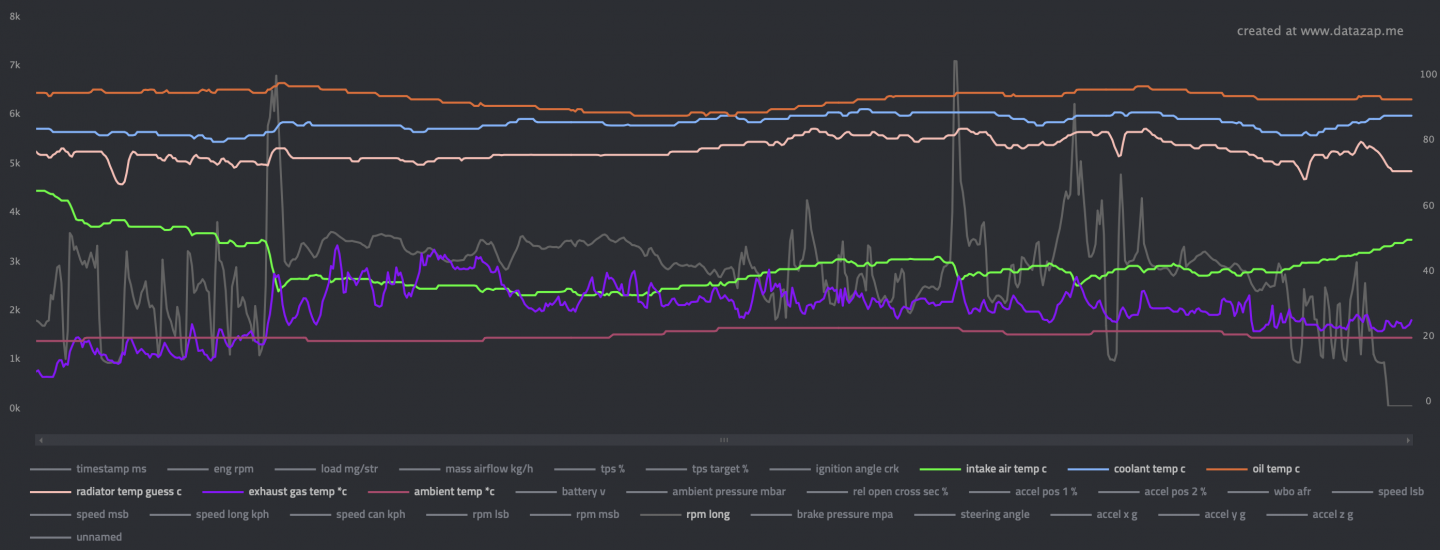This screenshot has width=1440, height=550.
Task: Show the accel y g series
Action: click(1200, 514)
